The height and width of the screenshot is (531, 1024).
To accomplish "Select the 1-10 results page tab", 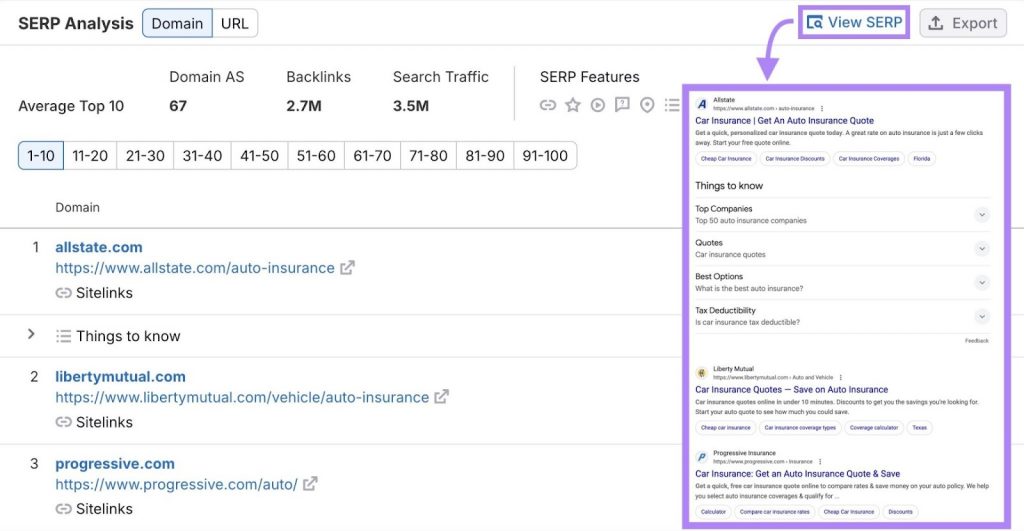I will click(40, 155).
